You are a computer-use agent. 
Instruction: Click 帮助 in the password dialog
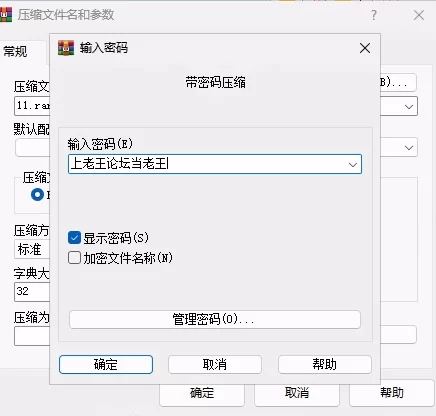pyautogui.click(x=325, y=364)
